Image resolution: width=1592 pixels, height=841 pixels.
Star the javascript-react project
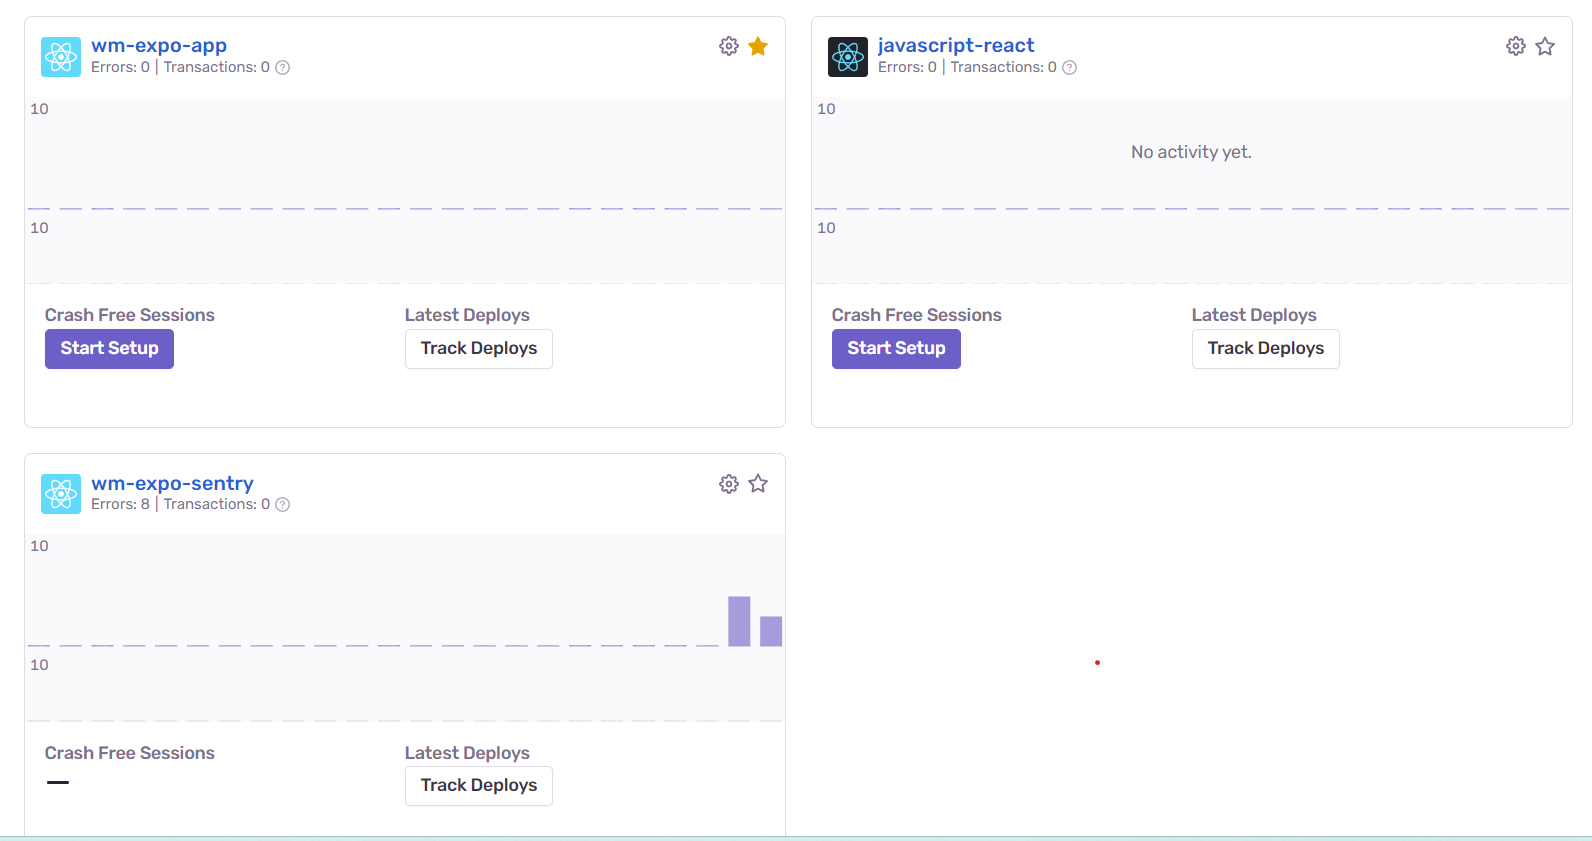point(1545,46)
